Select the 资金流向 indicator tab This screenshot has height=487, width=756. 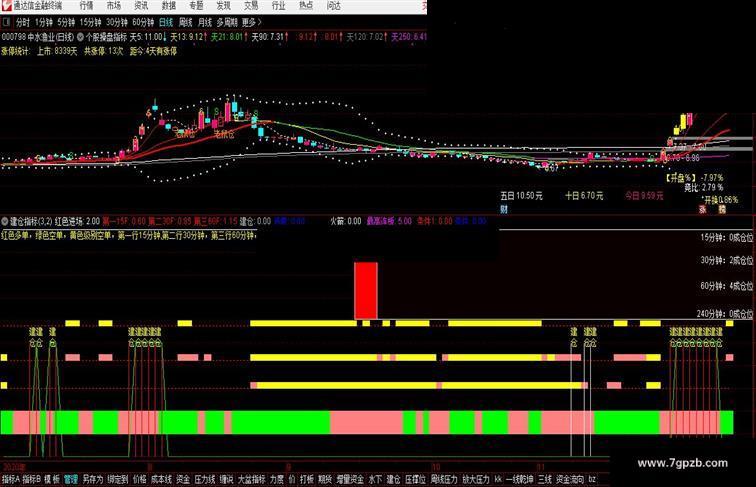pos(570,479)
